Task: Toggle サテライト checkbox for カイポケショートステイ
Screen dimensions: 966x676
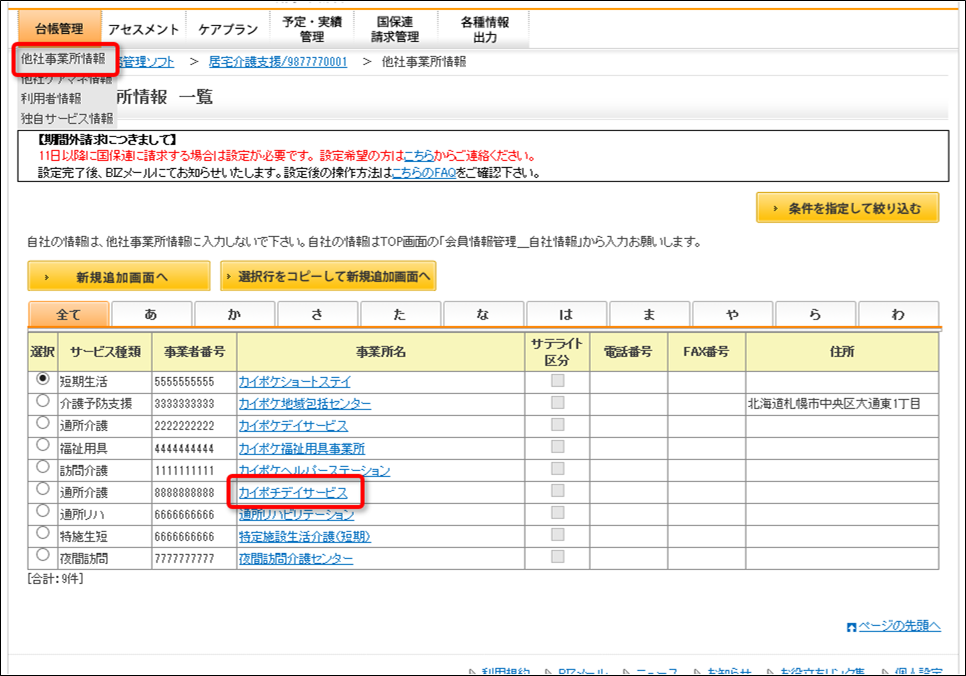Action: (x=558, y=381)
